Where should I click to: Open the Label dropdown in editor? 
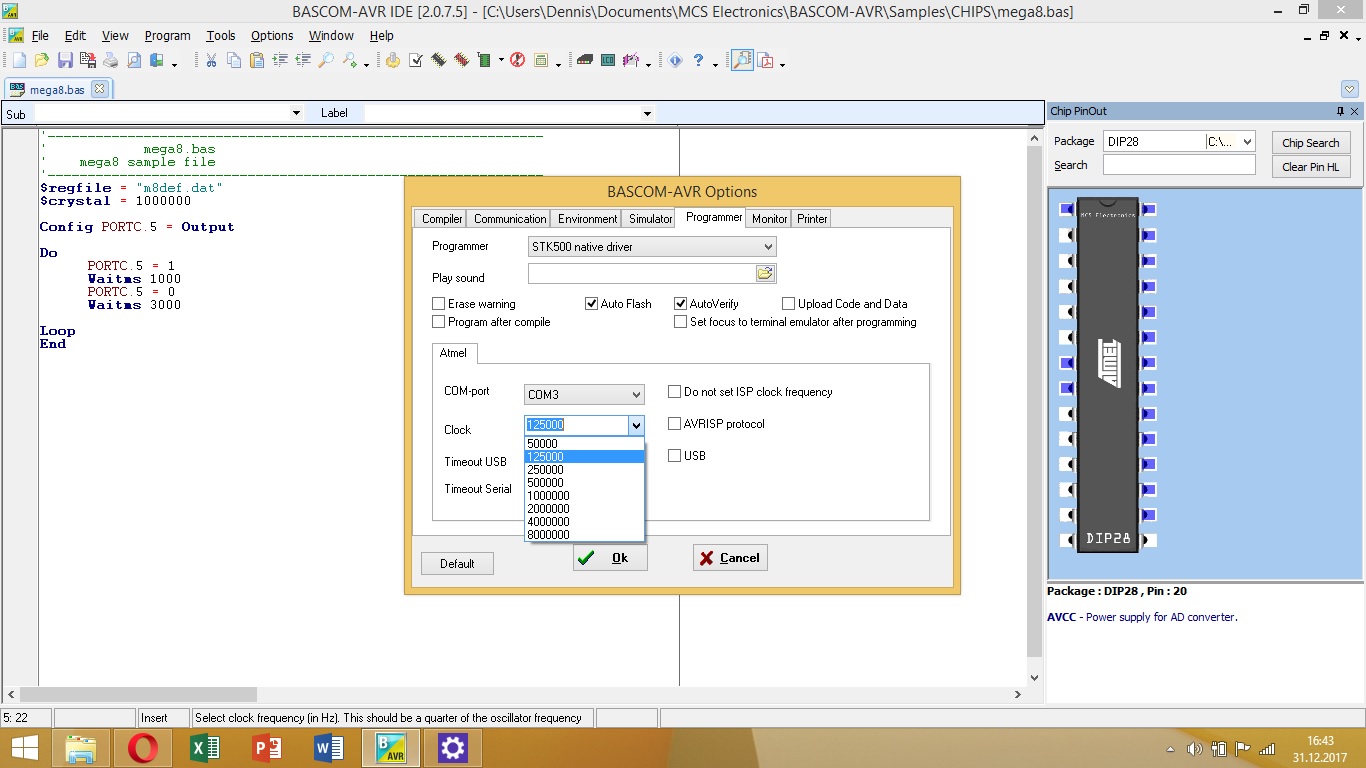coord(647,114)
